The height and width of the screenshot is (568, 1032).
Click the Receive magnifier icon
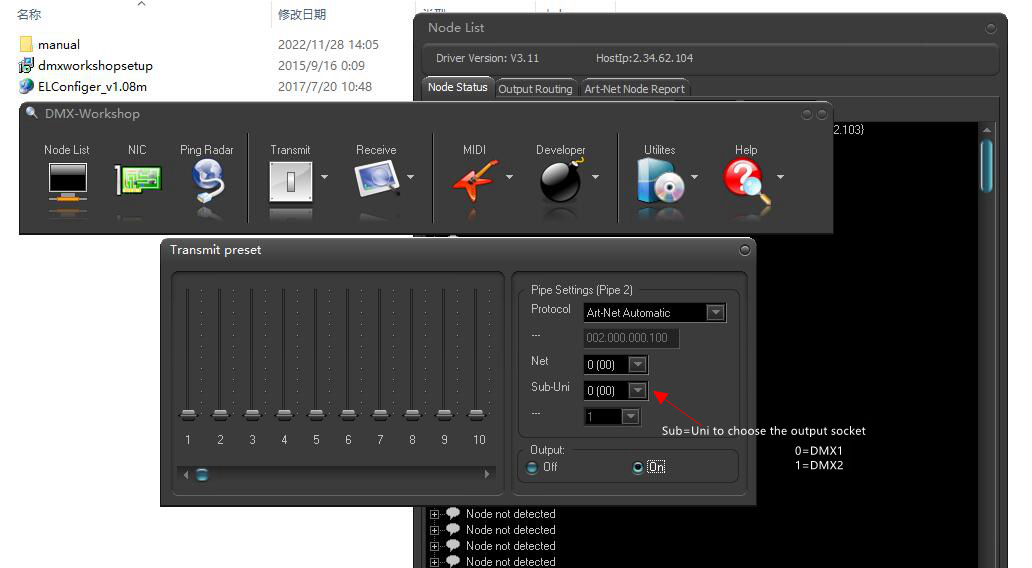pos(376,179)
